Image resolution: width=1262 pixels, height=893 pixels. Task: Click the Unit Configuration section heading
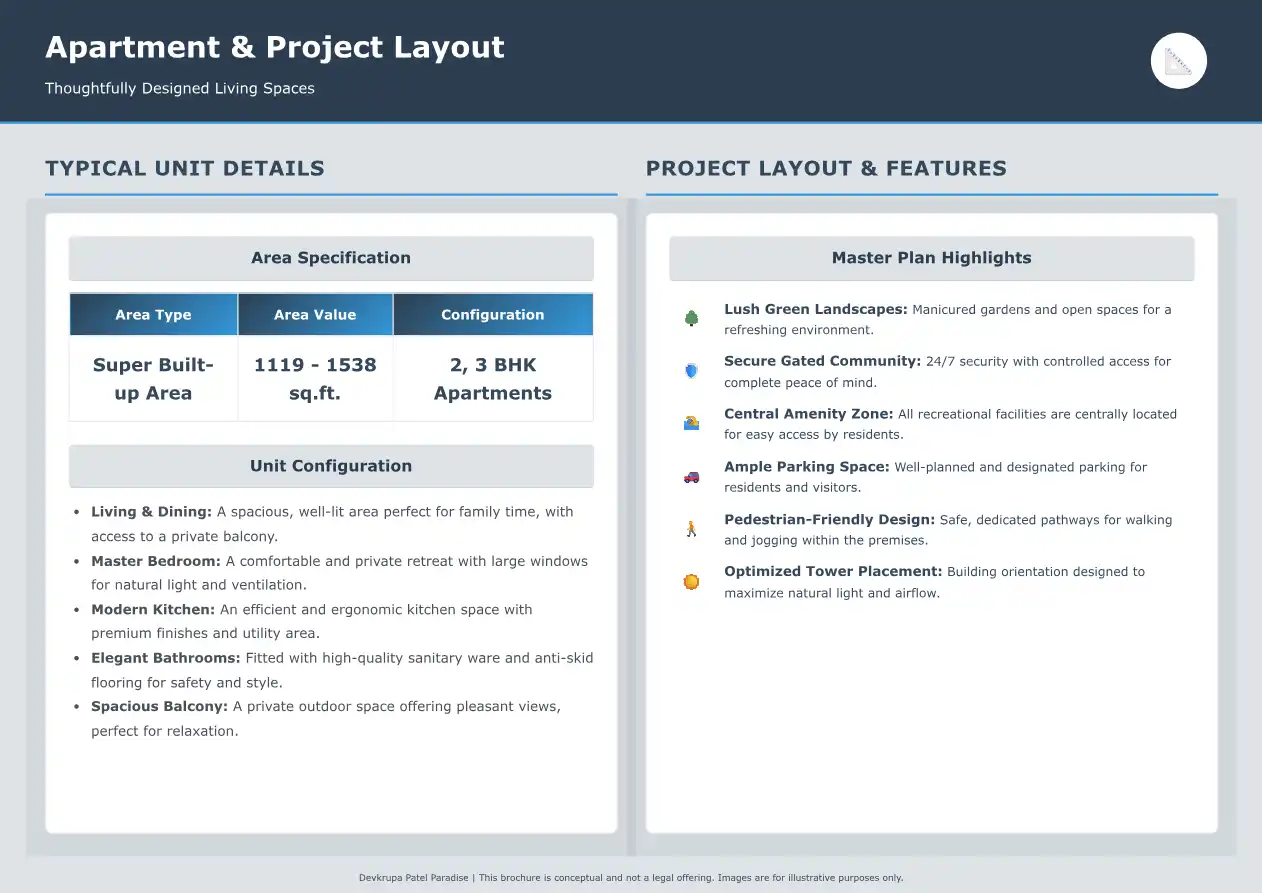[x=331, y=466]
